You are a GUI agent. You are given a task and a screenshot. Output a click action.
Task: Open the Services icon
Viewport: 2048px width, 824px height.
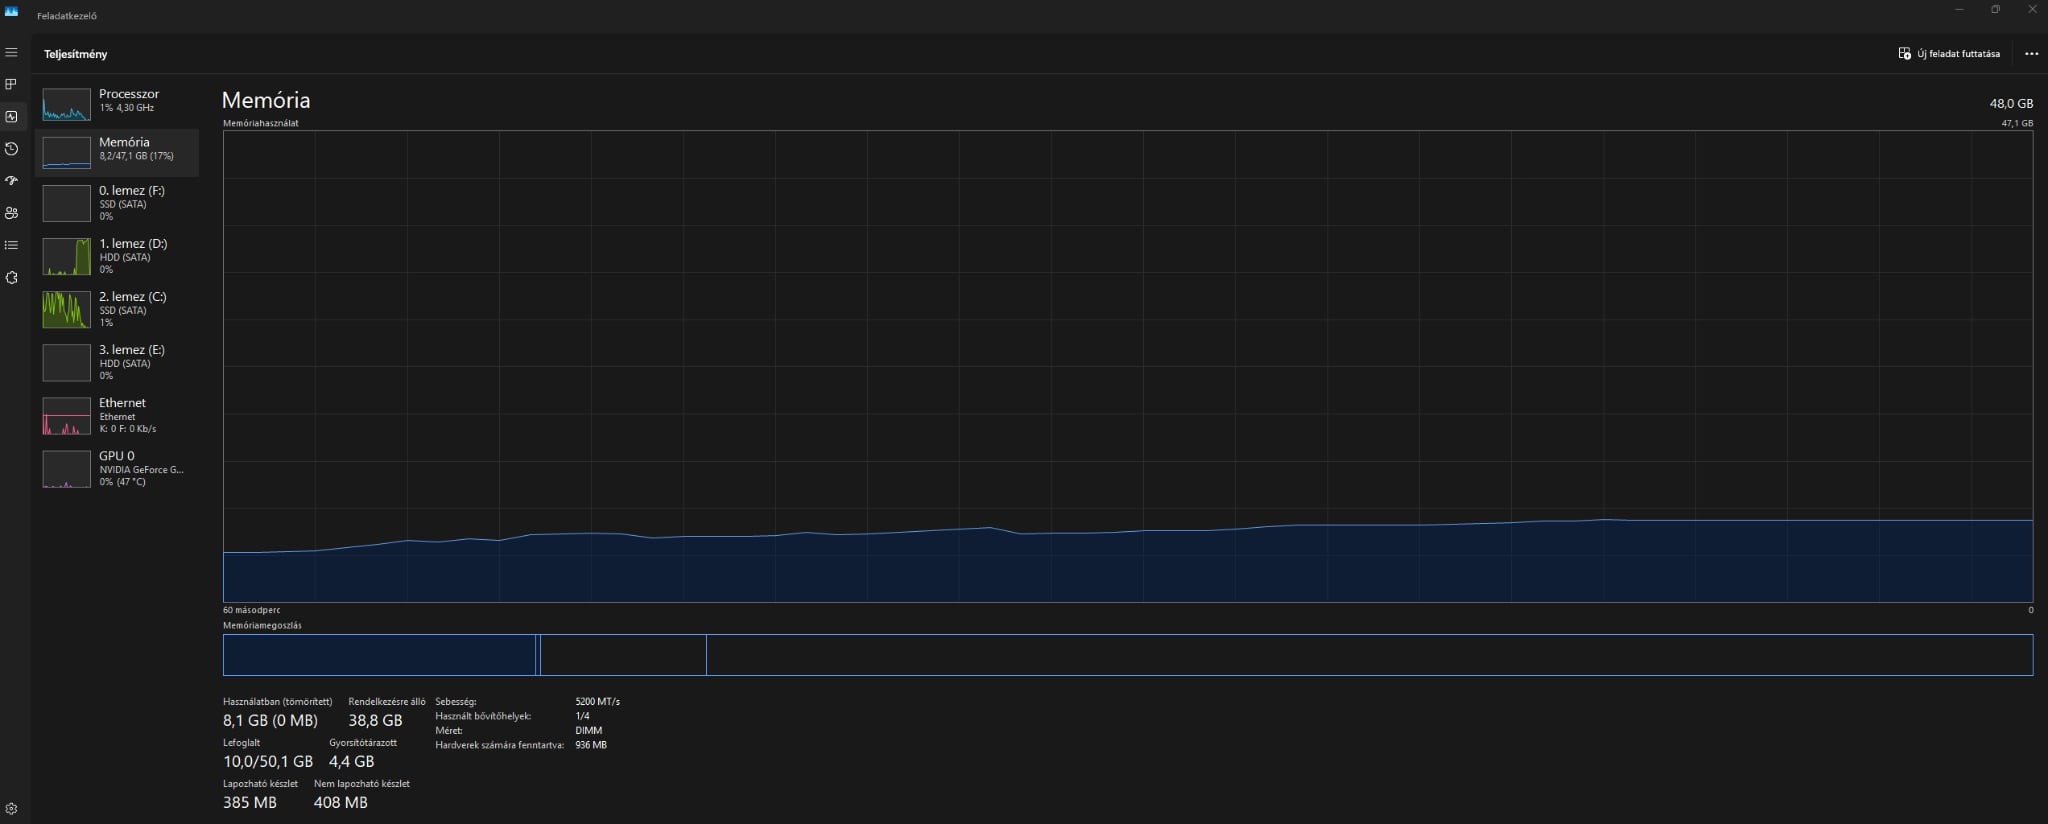[x=12, y=277]
